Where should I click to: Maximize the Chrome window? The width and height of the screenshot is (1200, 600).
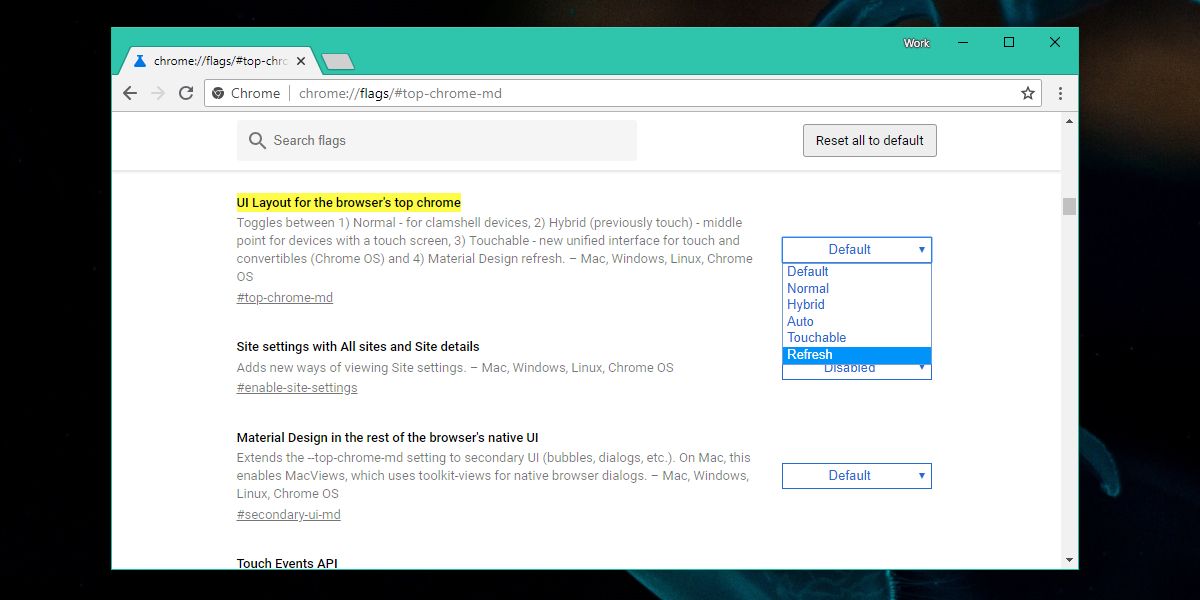(x=1009, y=42)
